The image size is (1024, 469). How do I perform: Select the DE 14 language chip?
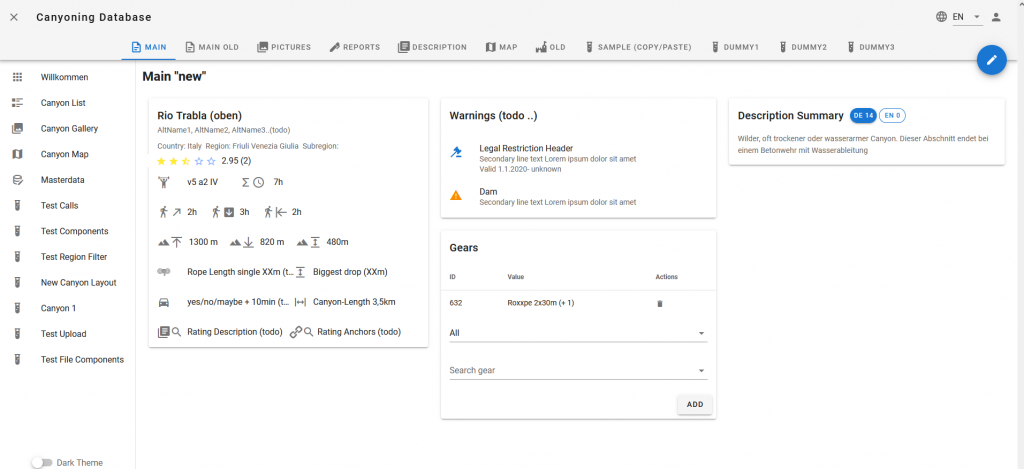point(863,116)
